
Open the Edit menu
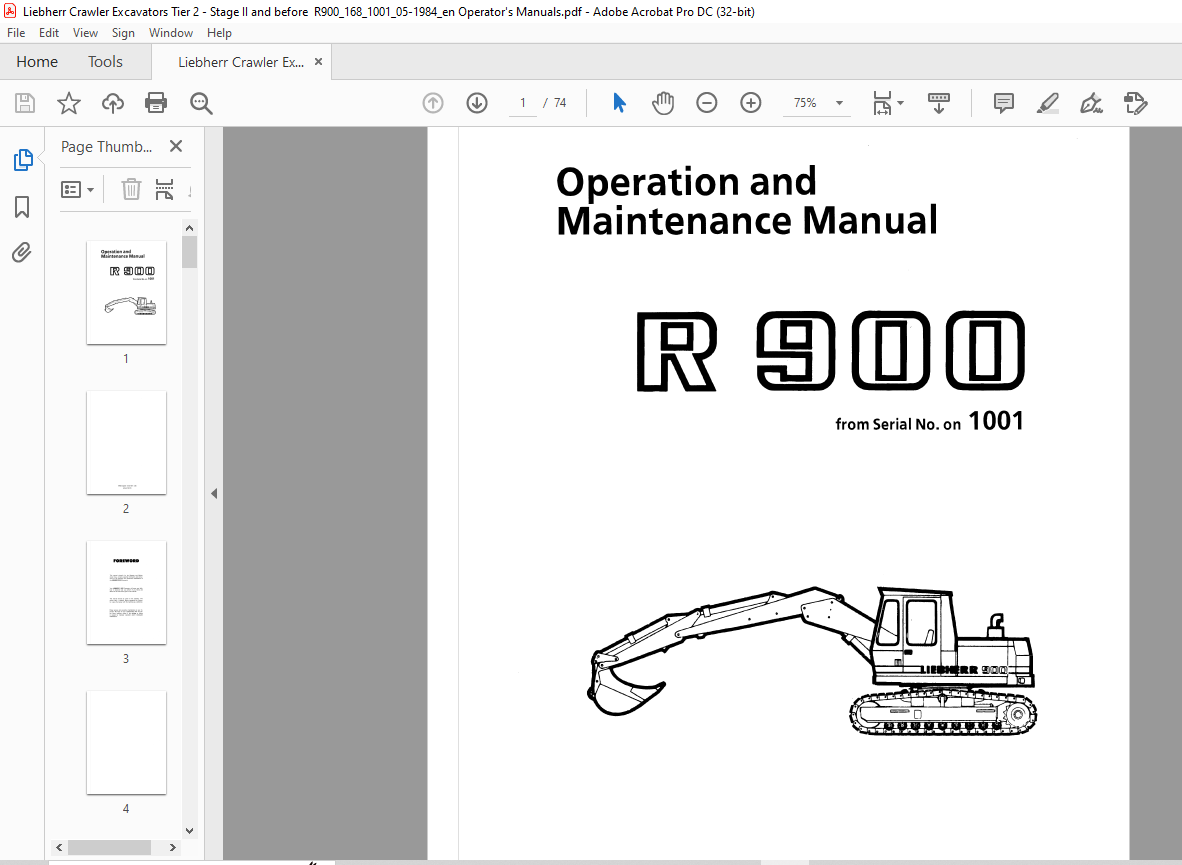click(49, 33)
